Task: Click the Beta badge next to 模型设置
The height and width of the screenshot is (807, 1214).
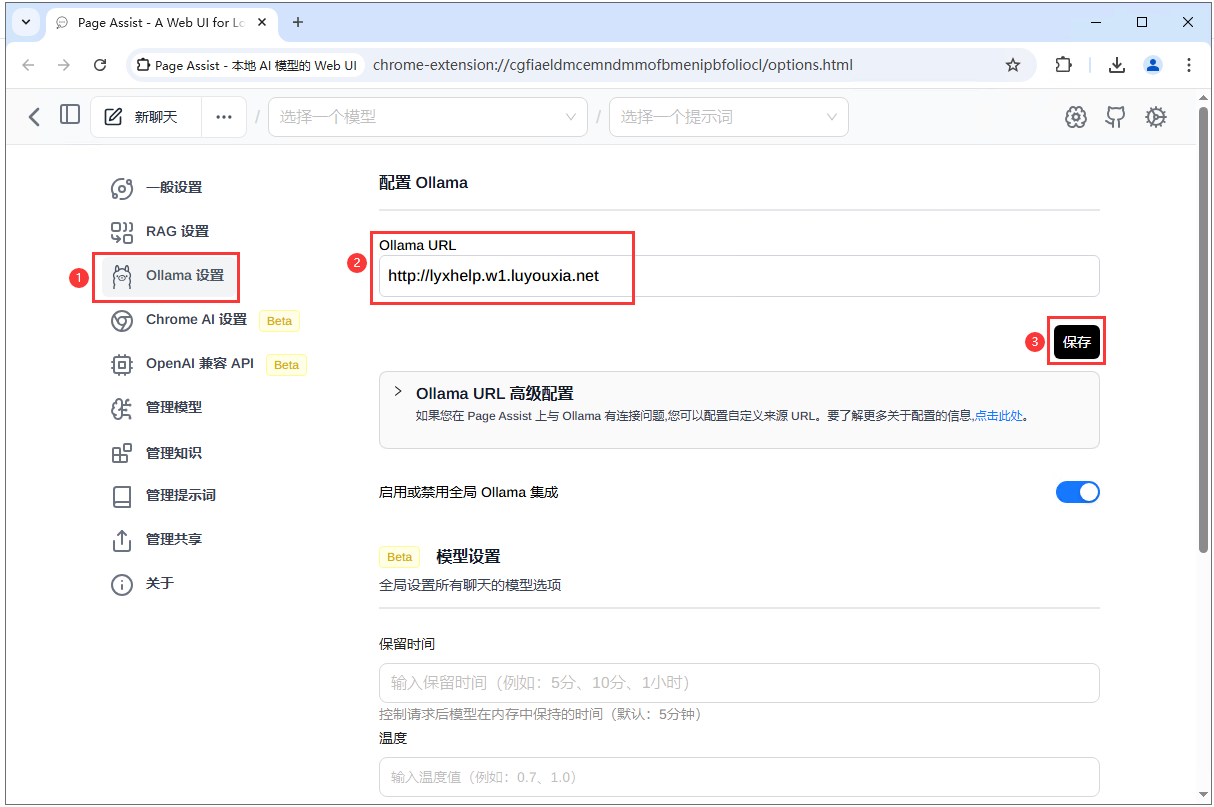Action: [400, 557]
